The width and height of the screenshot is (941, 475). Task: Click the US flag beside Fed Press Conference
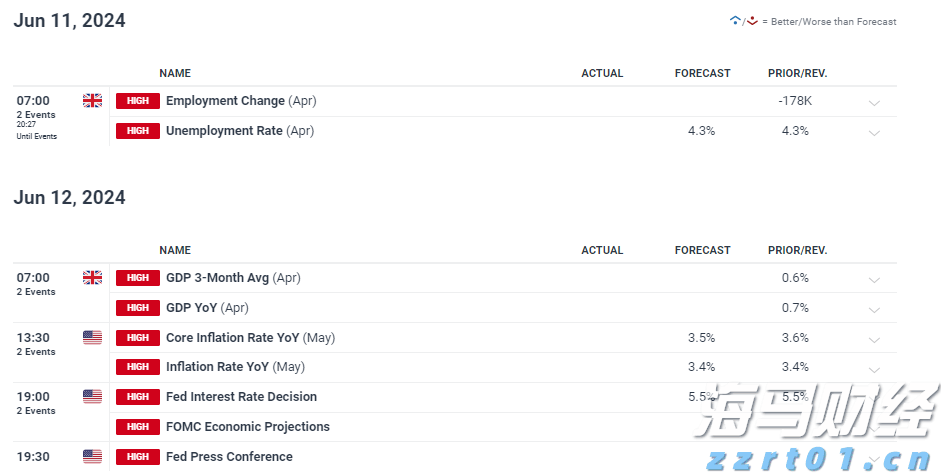point(92,456)
